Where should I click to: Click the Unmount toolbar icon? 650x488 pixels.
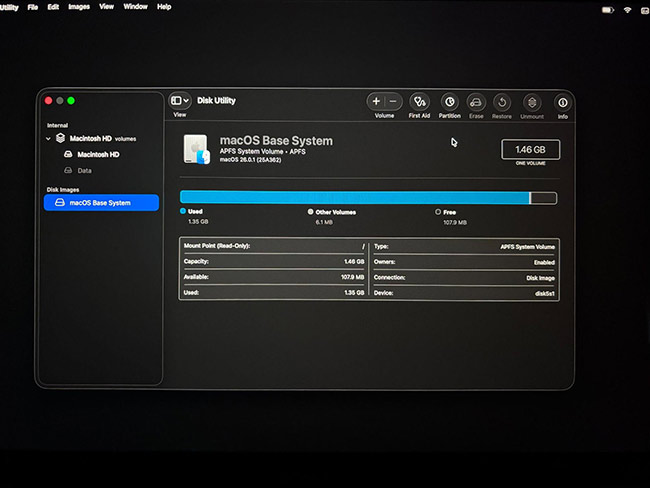[532, 102]
